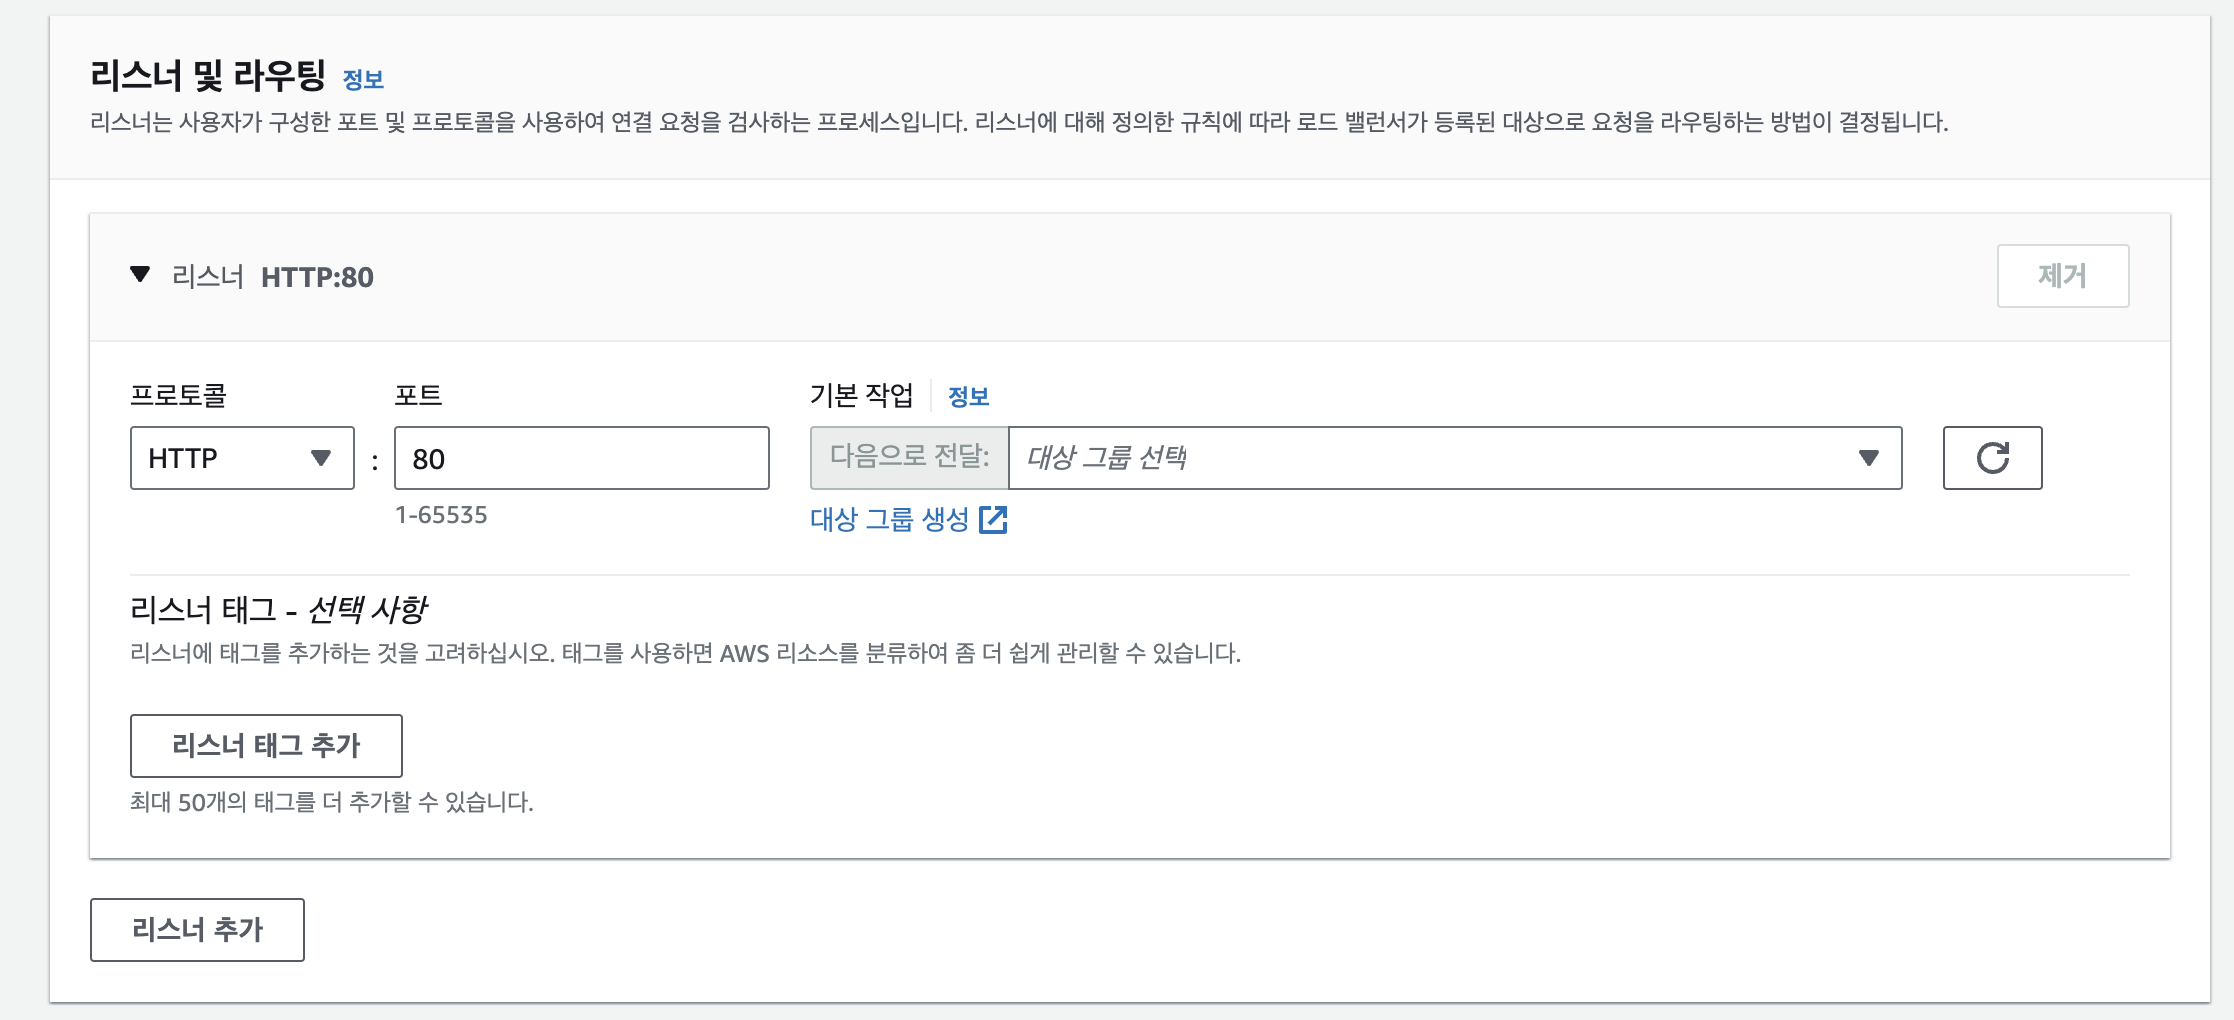Select HTTP in the protocol selector
The height and width of the screenshot is (1020, 2234).
point(240,458)
